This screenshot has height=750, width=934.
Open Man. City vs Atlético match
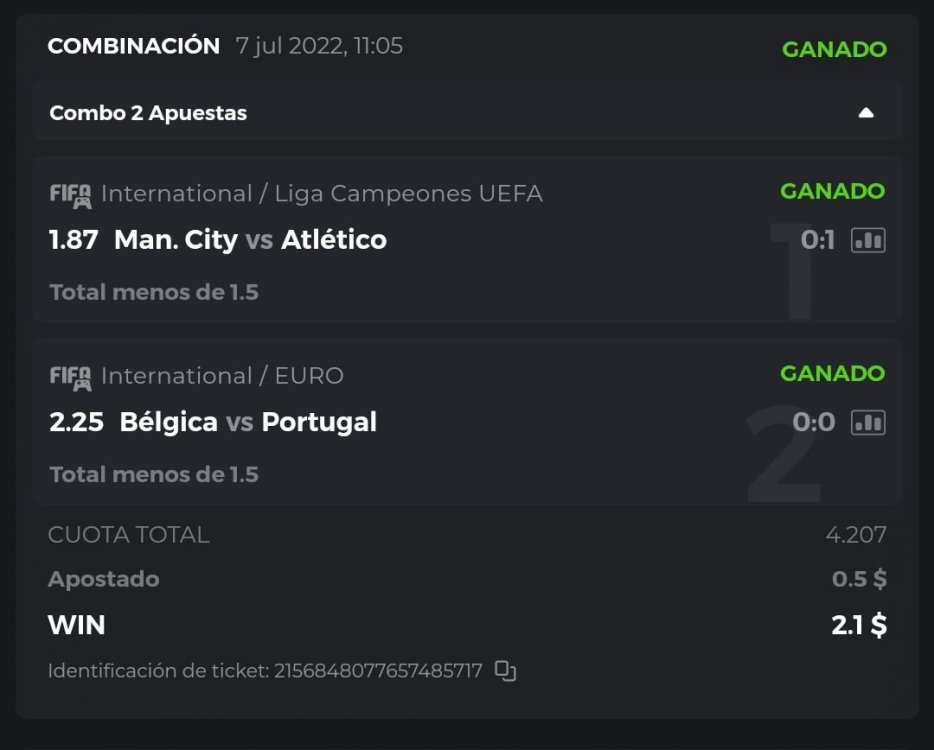click(x=250, y=240)
